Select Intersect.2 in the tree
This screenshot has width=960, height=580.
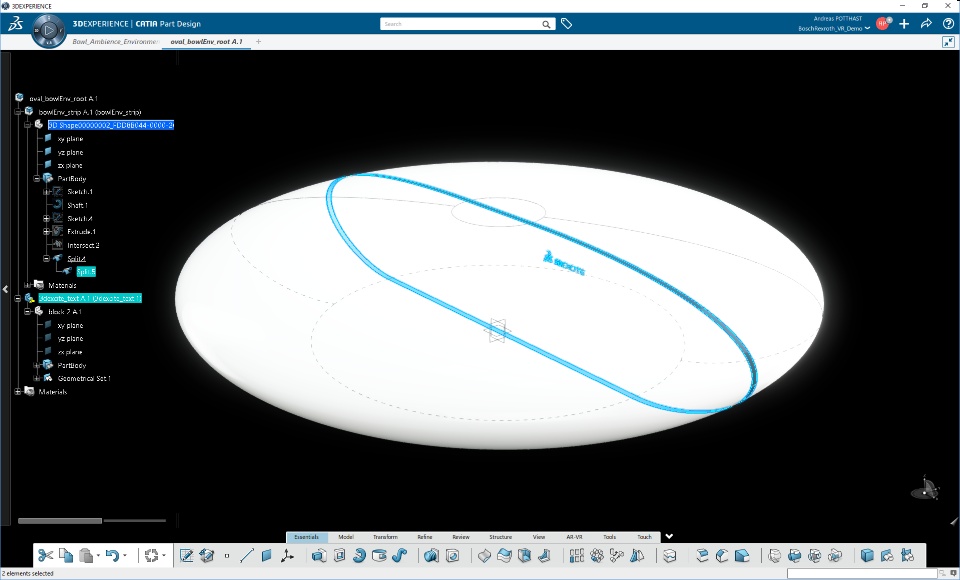[83, 245]
